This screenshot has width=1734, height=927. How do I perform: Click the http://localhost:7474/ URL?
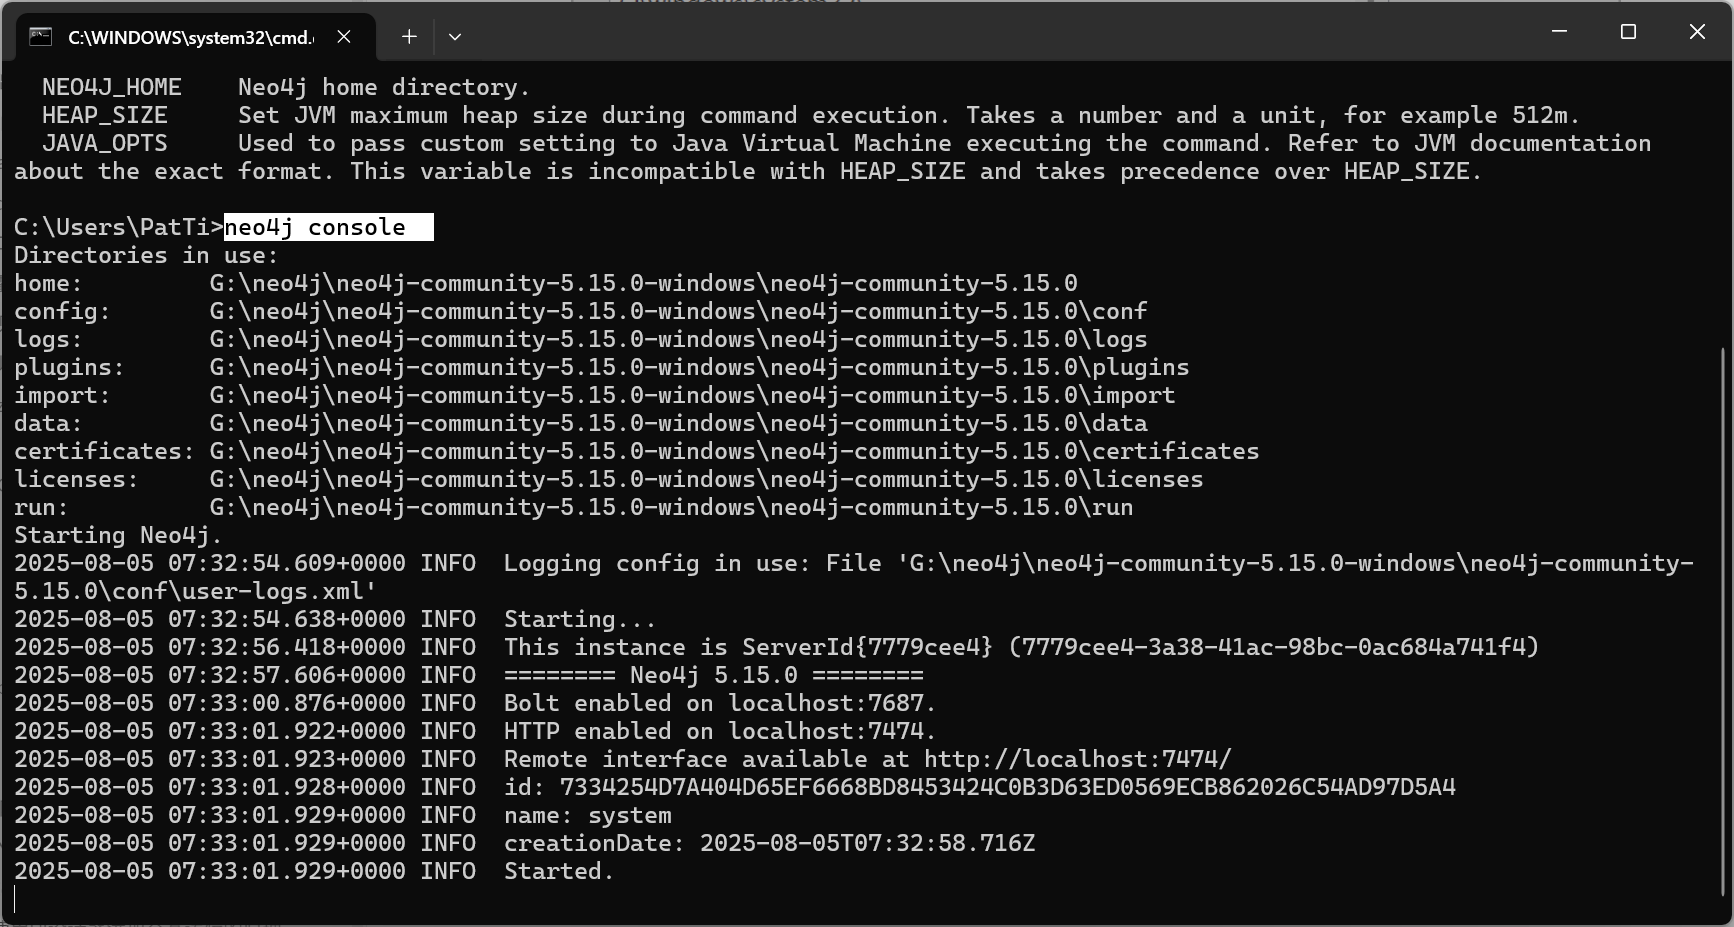coord(1078,759)
